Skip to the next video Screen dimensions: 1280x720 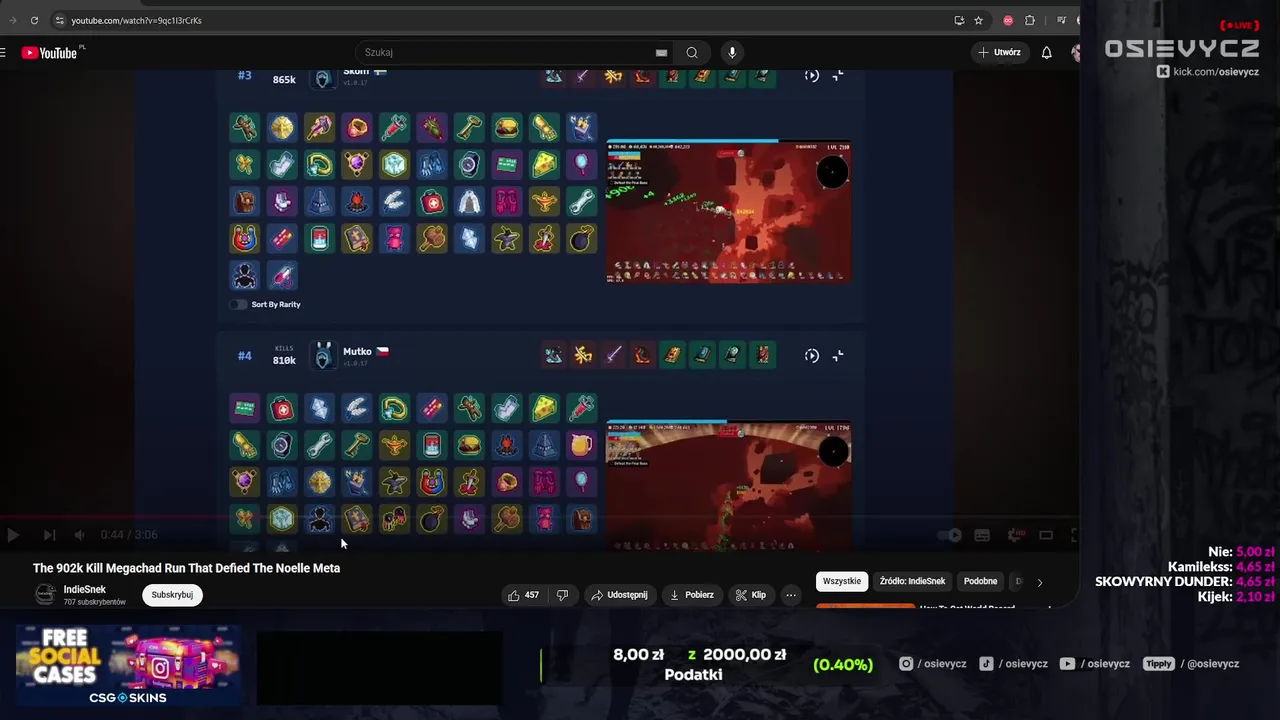pos(48,535)
